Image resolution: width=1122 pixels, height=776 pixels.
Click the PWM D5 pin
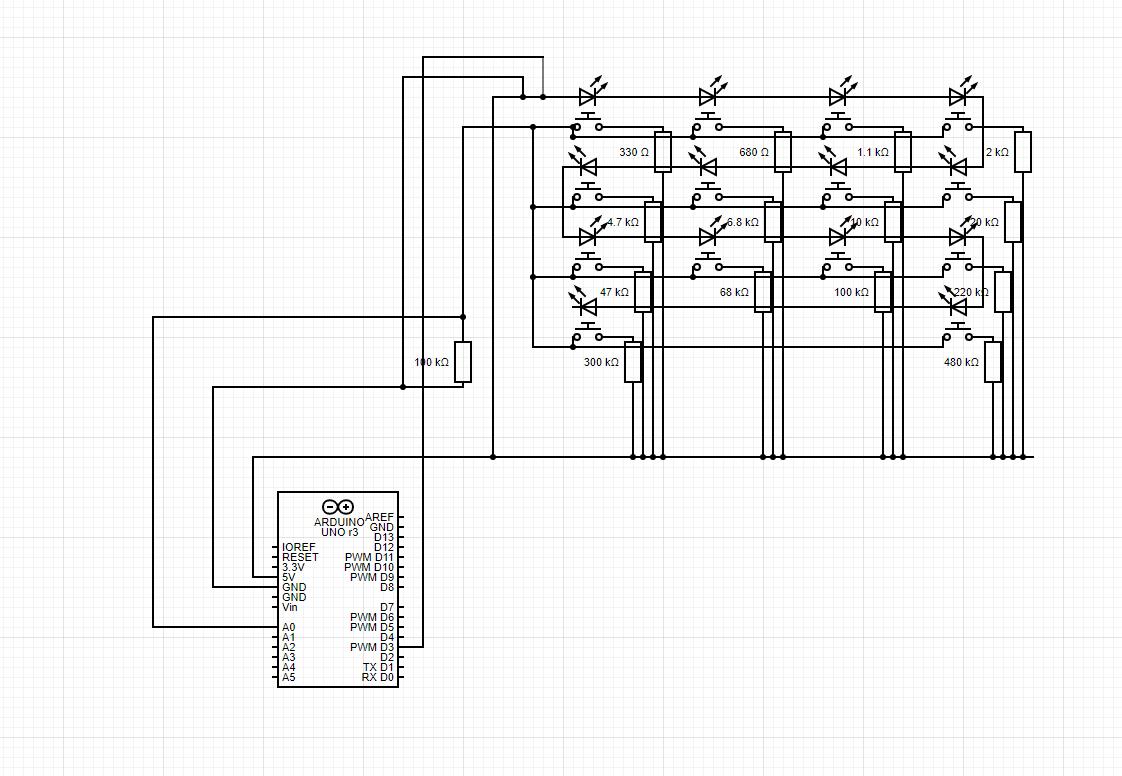tap(372, 627)
